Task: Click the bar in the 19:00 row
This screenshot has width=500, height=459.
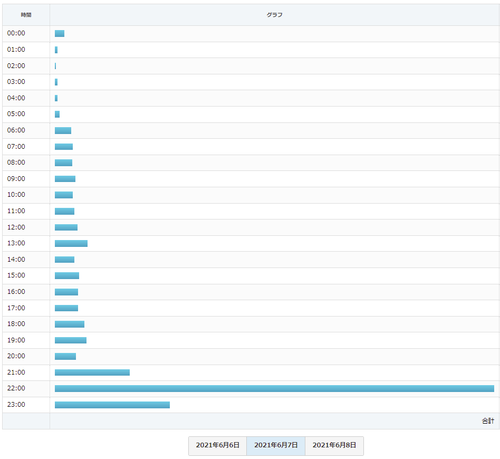Action: 71,340
